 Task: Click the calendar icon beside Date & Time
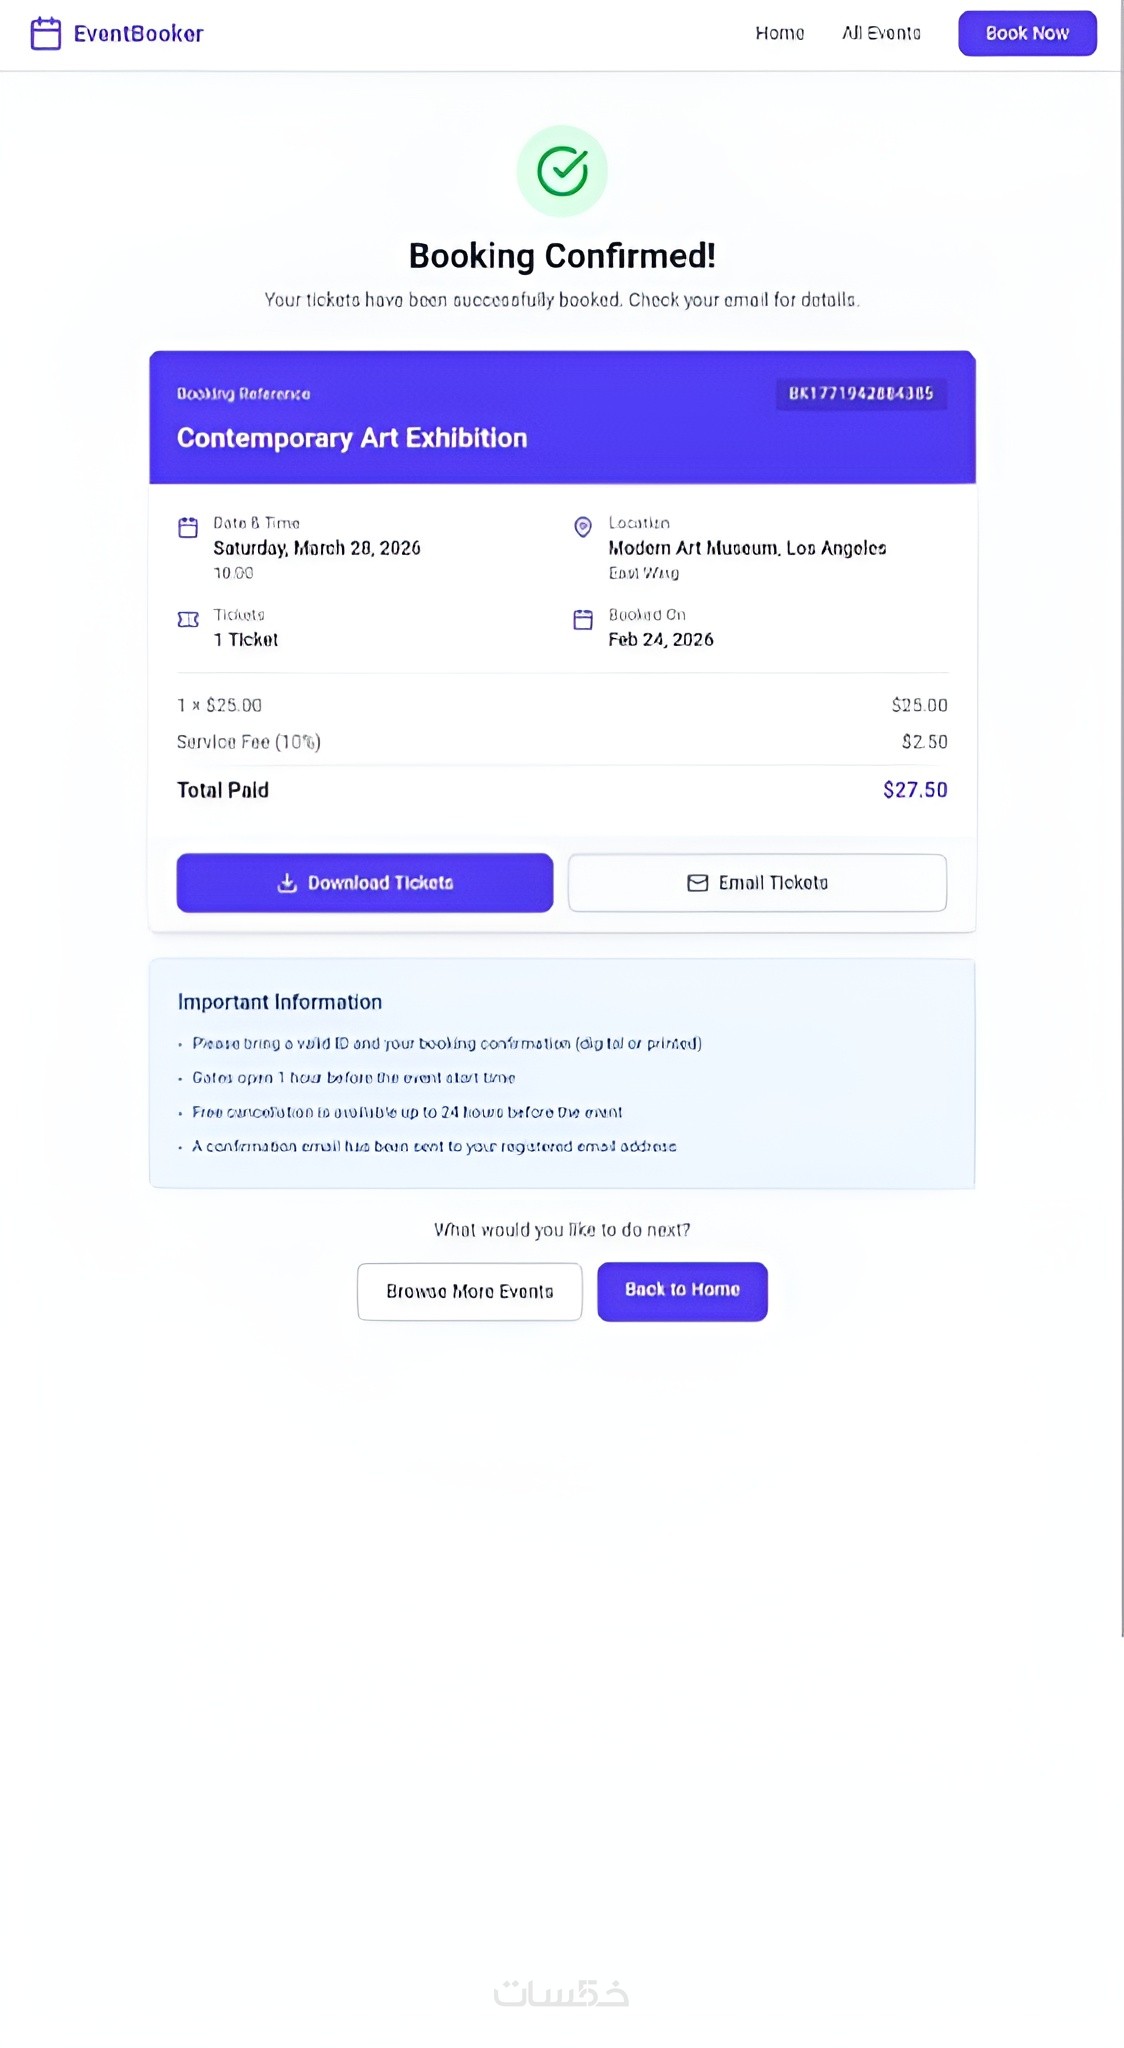coord(188,527)
